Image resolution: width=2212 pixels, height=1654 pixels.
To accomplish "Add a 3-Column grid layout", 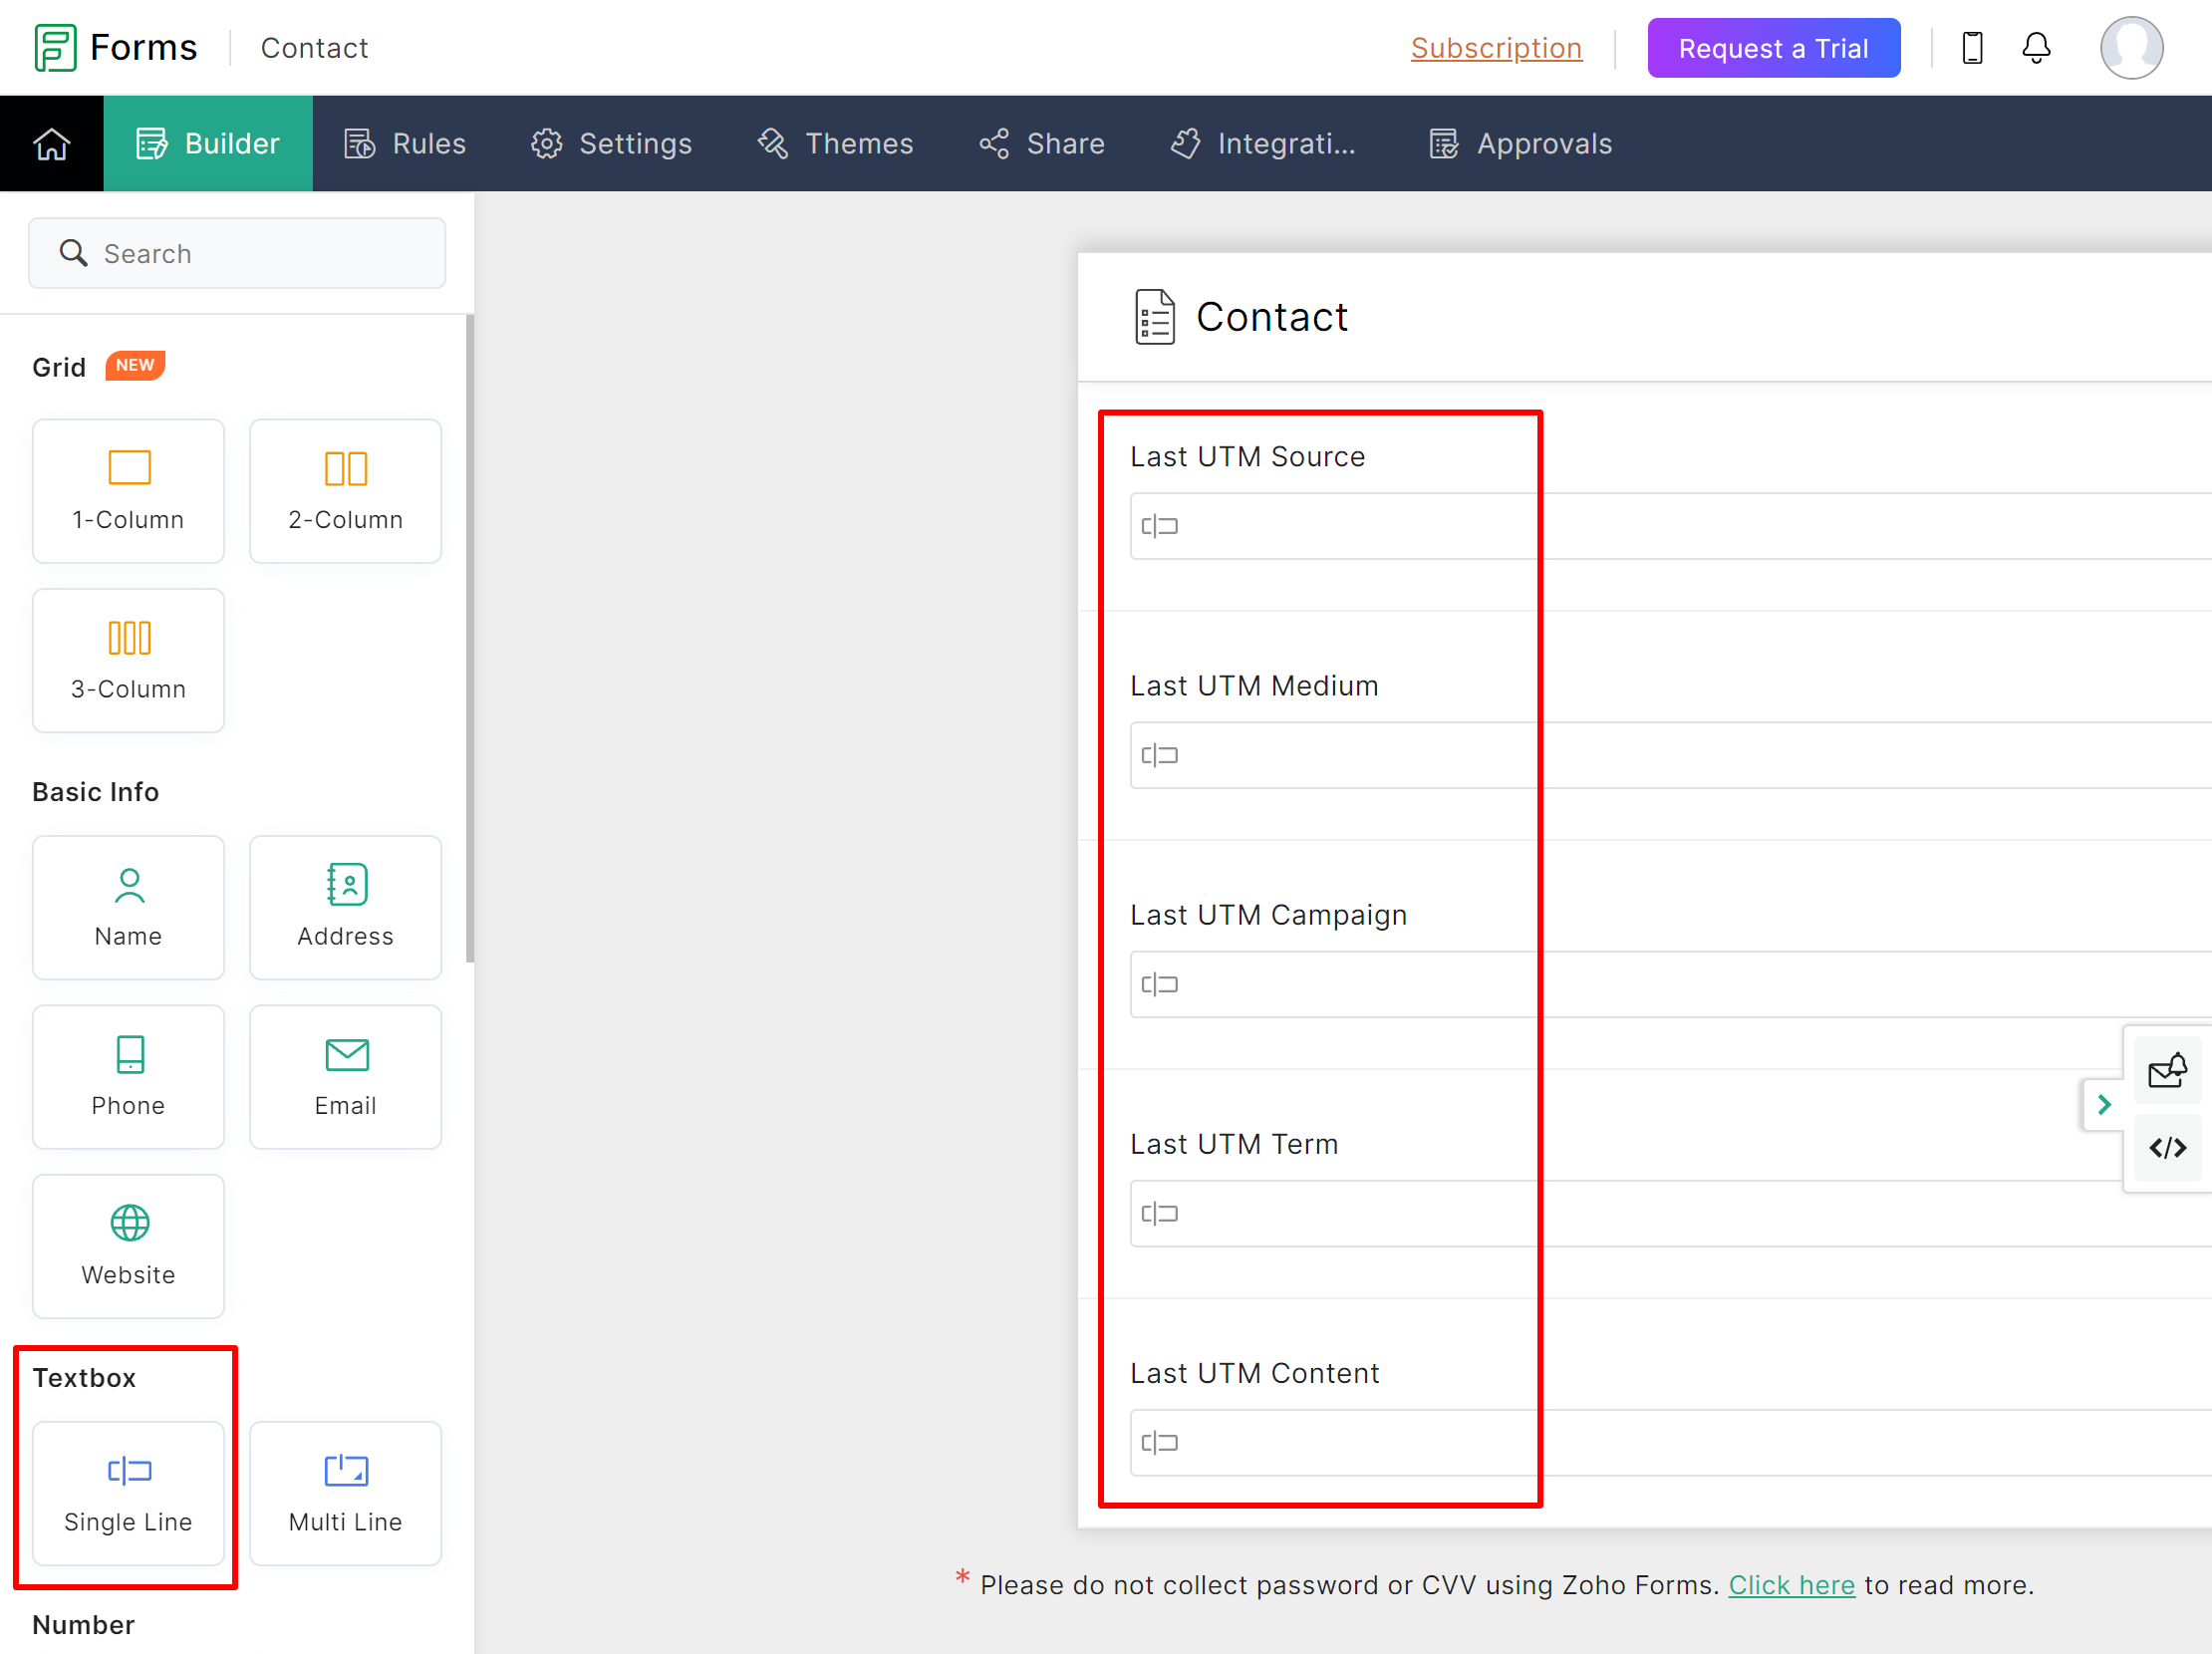I will [x=128, y=660].
